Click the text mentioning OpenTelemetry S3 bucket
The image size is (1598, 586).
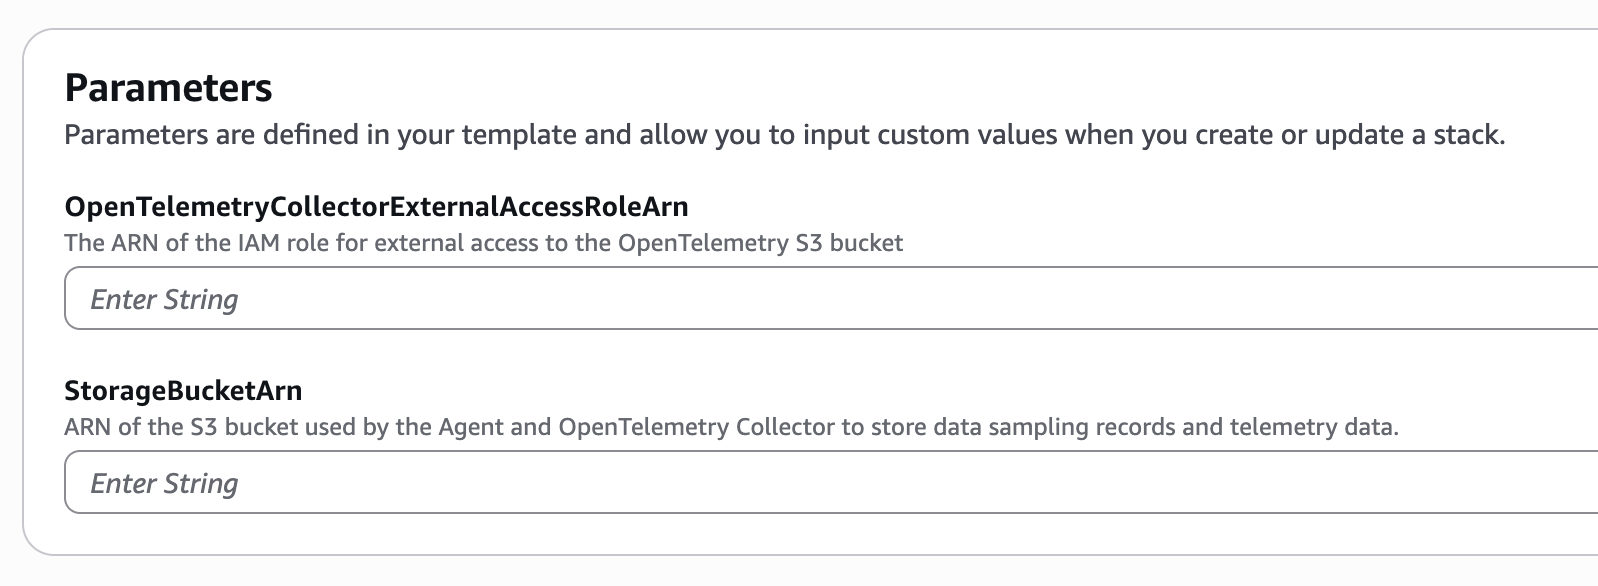tap(760, 243)
